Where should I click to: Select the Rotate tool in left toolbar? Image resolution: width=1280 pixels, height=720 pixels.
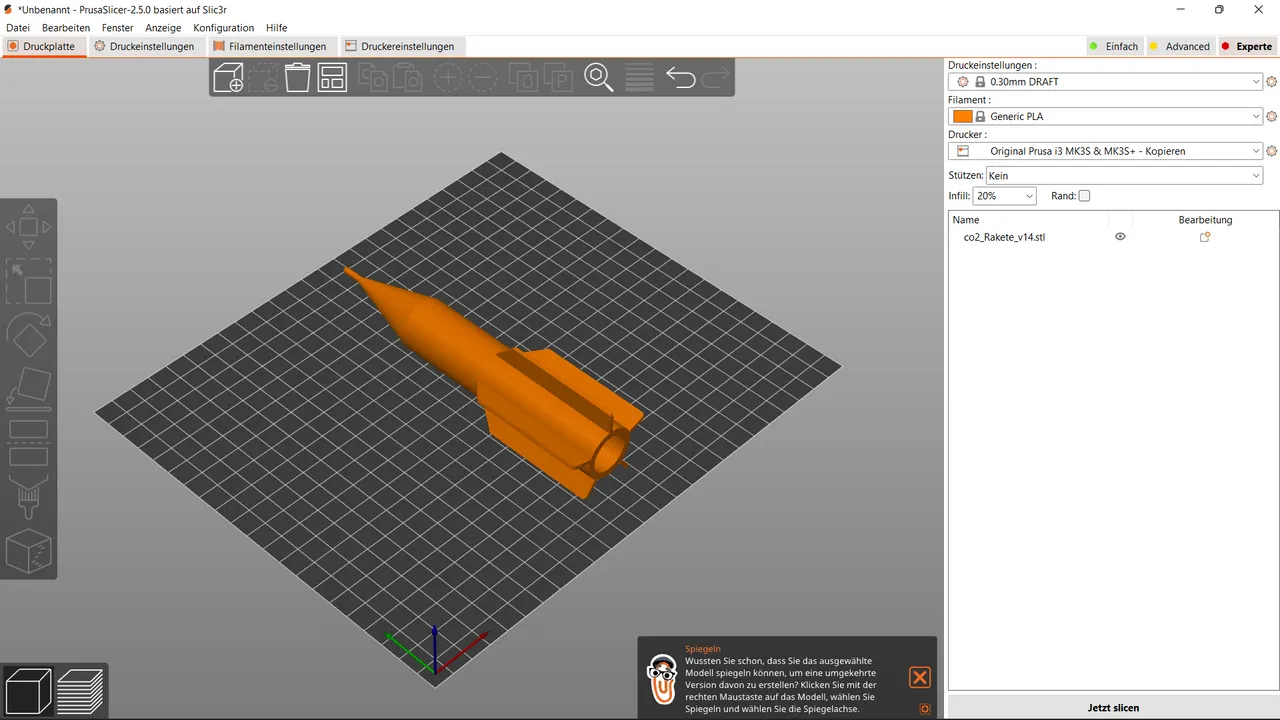28,335
